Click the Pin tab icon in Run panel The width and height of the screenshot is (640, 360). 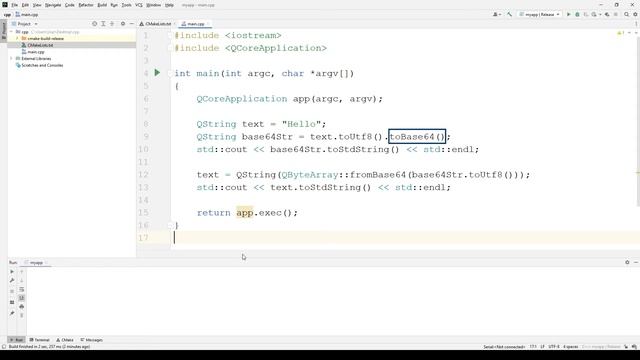[12, 313]
